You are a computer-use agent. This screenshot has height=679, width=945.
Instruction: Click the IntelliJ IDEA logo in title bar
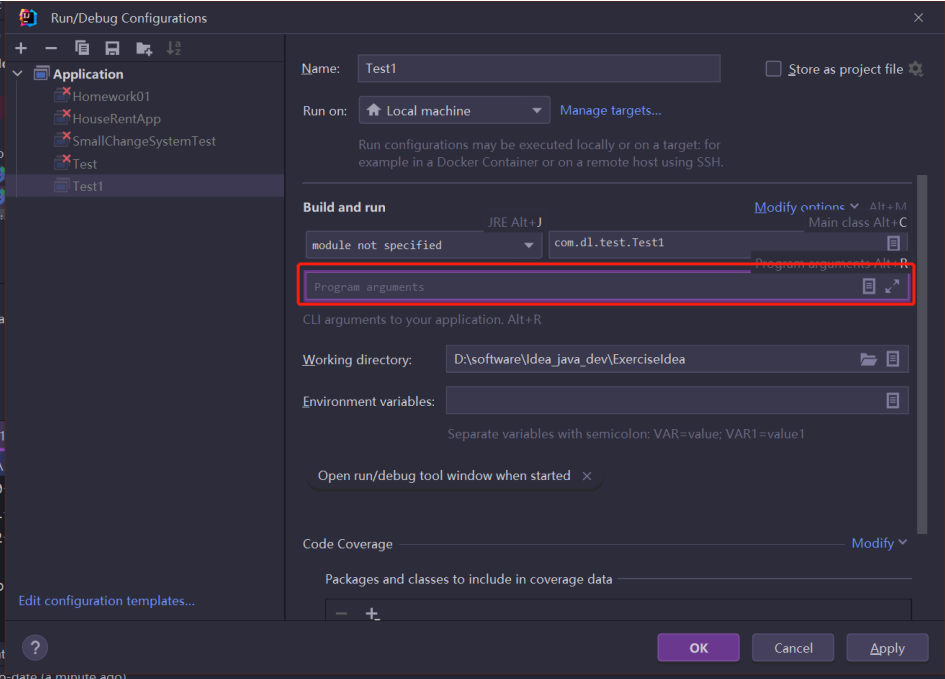28,18
